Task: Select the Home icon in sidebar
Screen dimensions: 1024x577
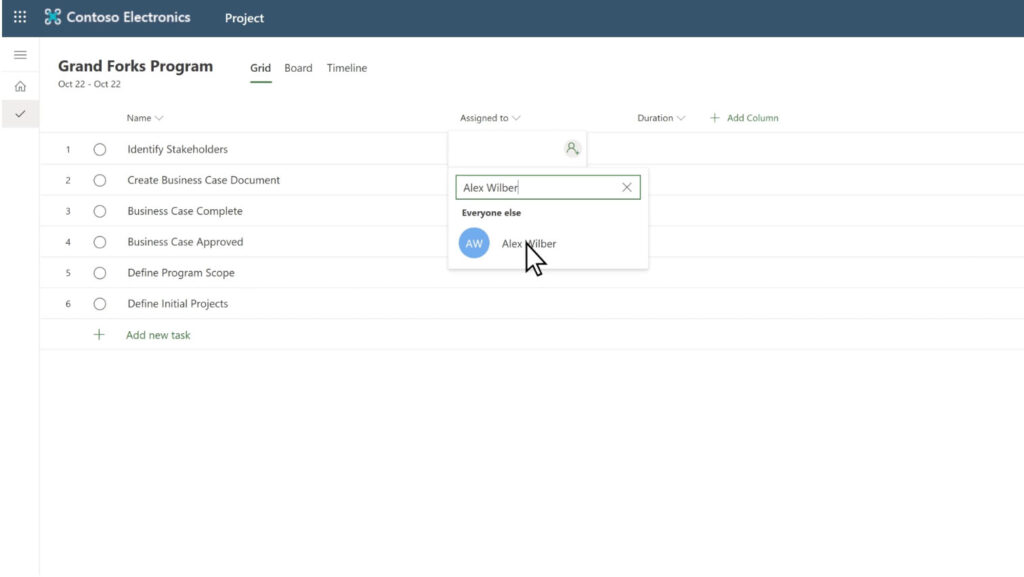Action: click(x=19, y=86)
